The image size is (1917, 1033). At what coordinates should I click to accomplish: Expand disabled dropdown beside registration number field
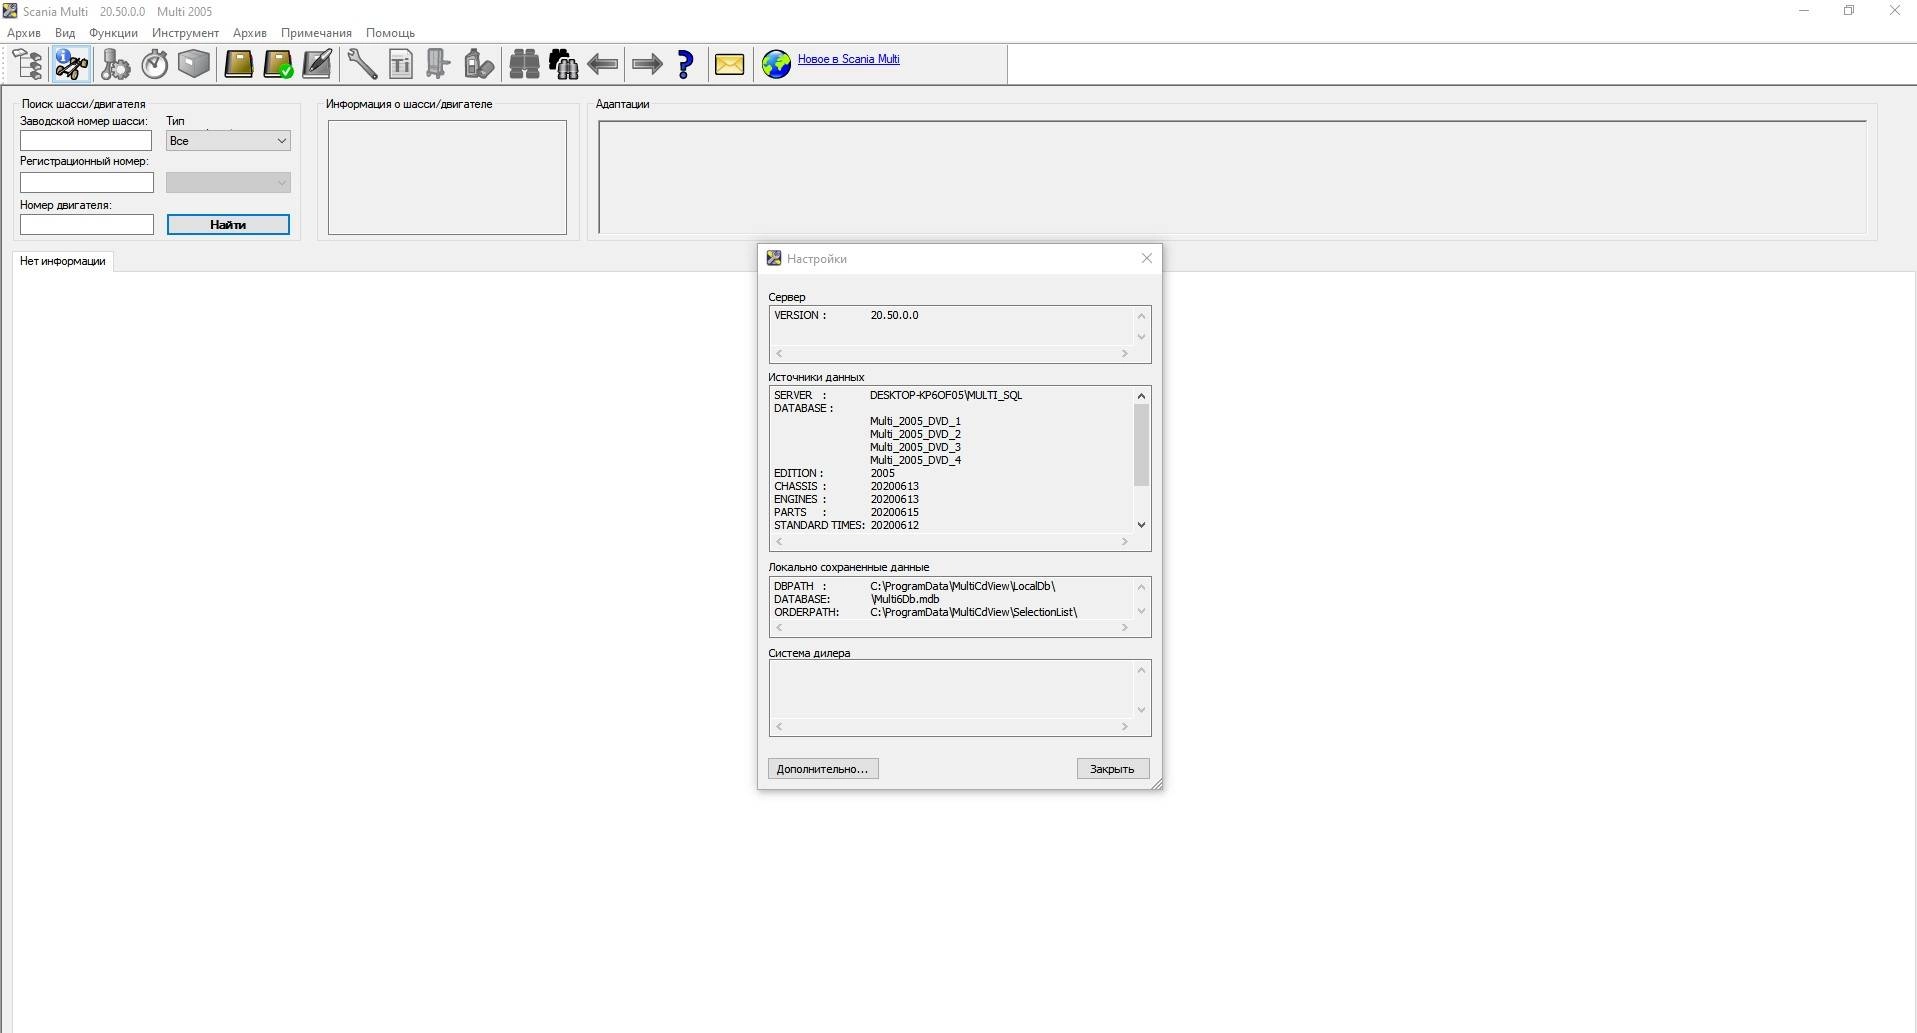tap(228, 182)
